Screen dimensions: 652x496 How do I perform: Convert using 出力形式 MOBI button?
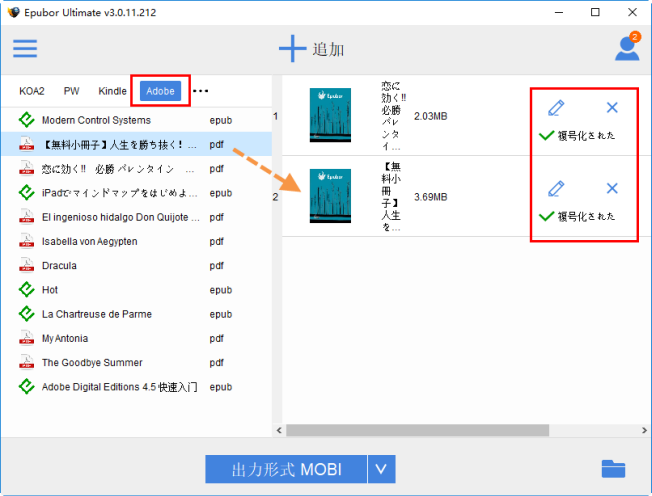pyautogui.click(x=286, y=469)
